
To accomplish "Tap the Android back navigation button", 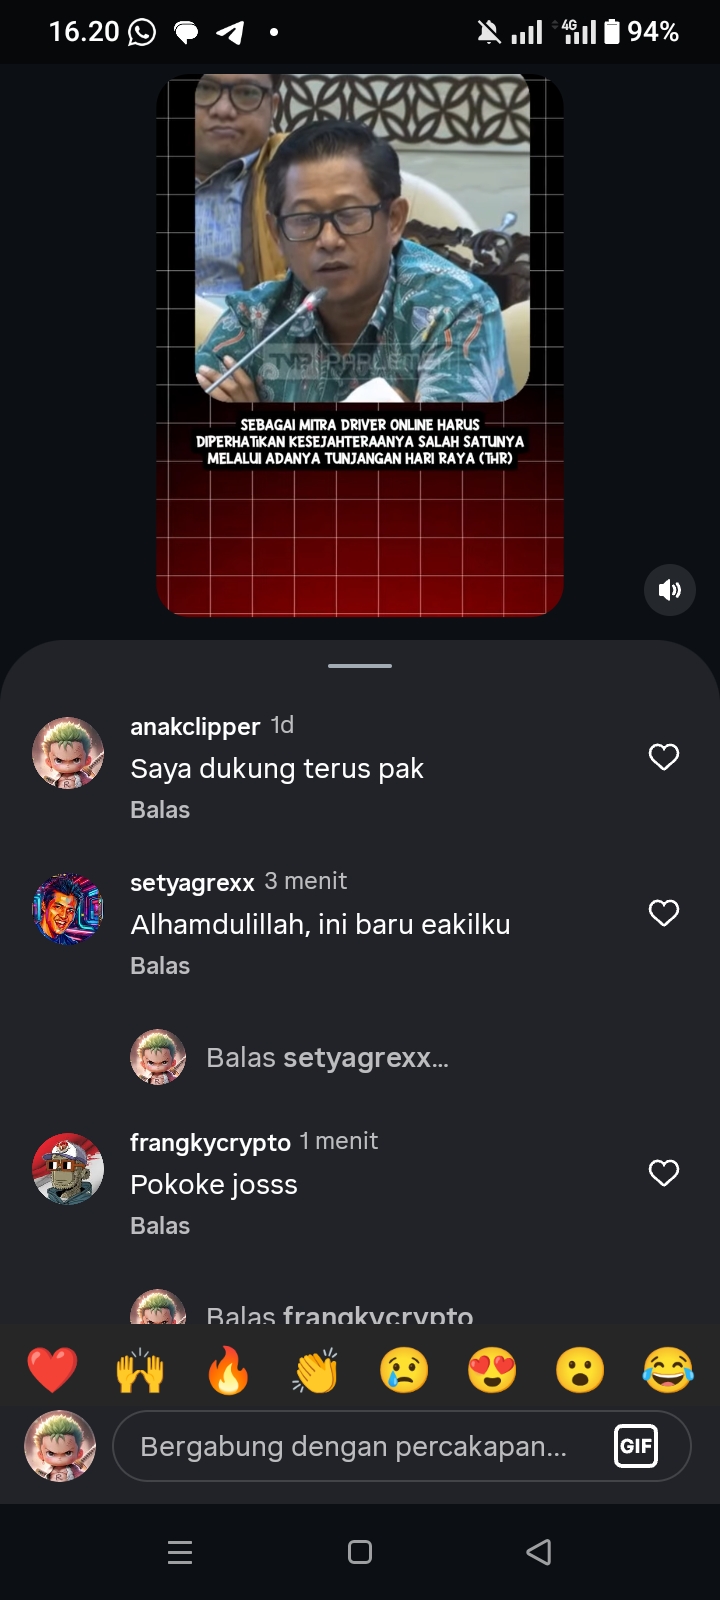I will tap(539, 1552).
